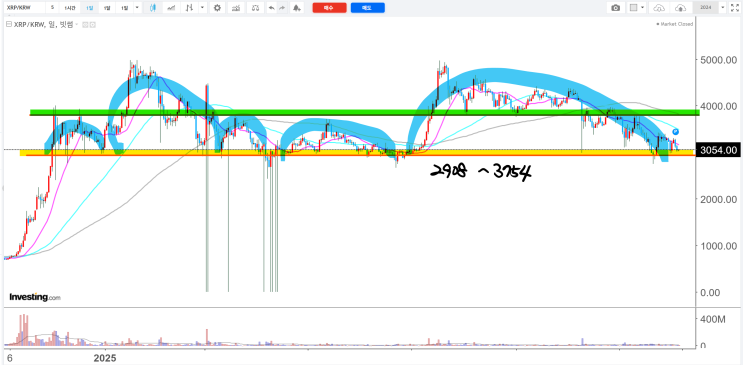Take a chart snapshot with camera icon
This screenshot has height=365, width=743.
616,8
